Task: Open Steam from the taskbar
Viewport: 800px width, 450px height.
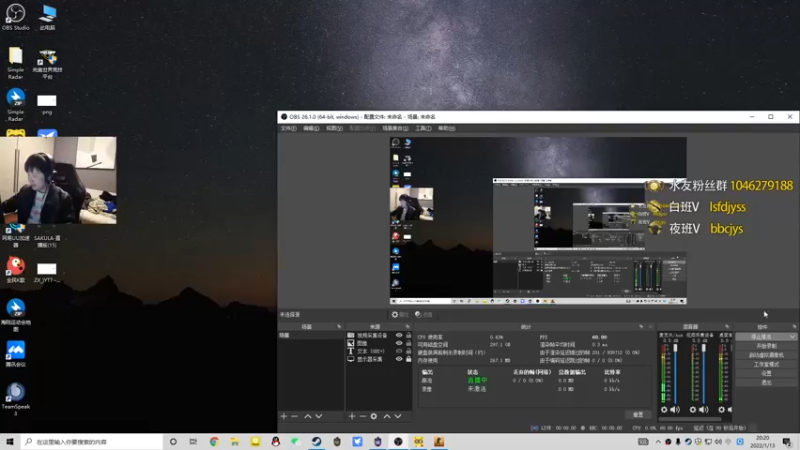Action: tap(316, 442)
